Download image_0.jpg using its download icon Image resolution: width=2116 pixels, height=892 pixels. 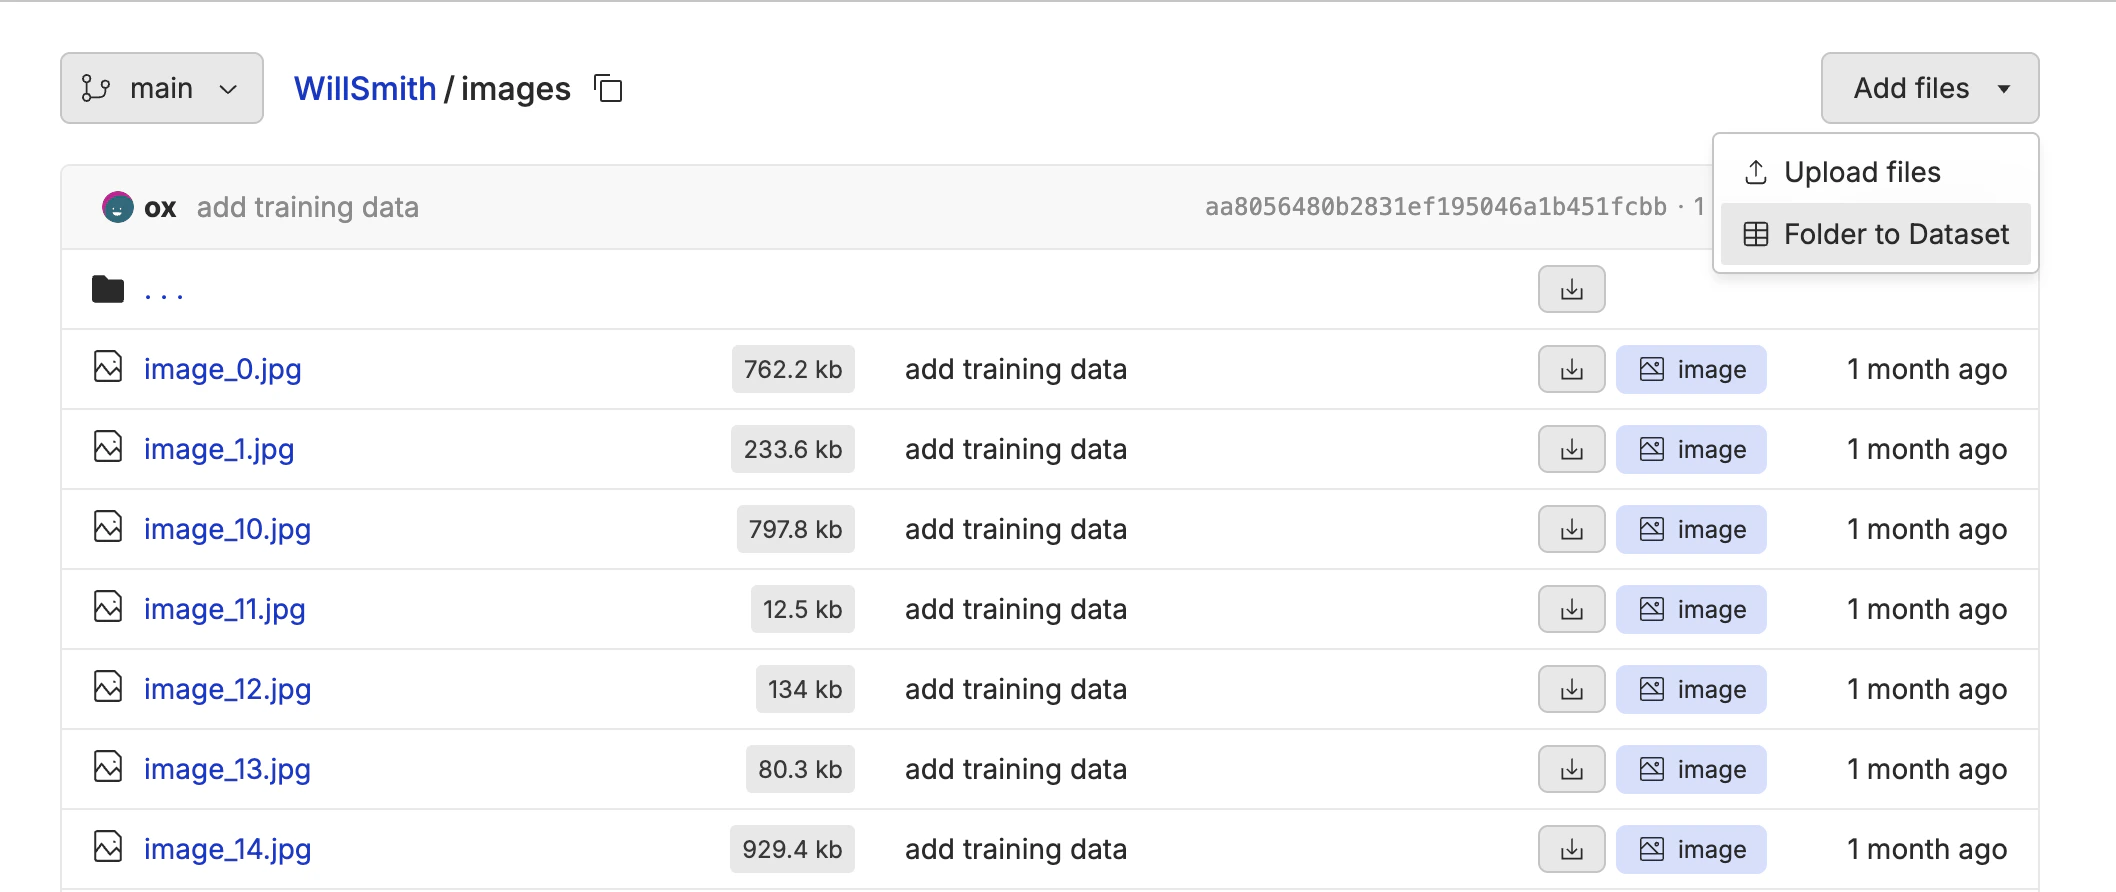pyautogui.click(x=1570, y=369)
